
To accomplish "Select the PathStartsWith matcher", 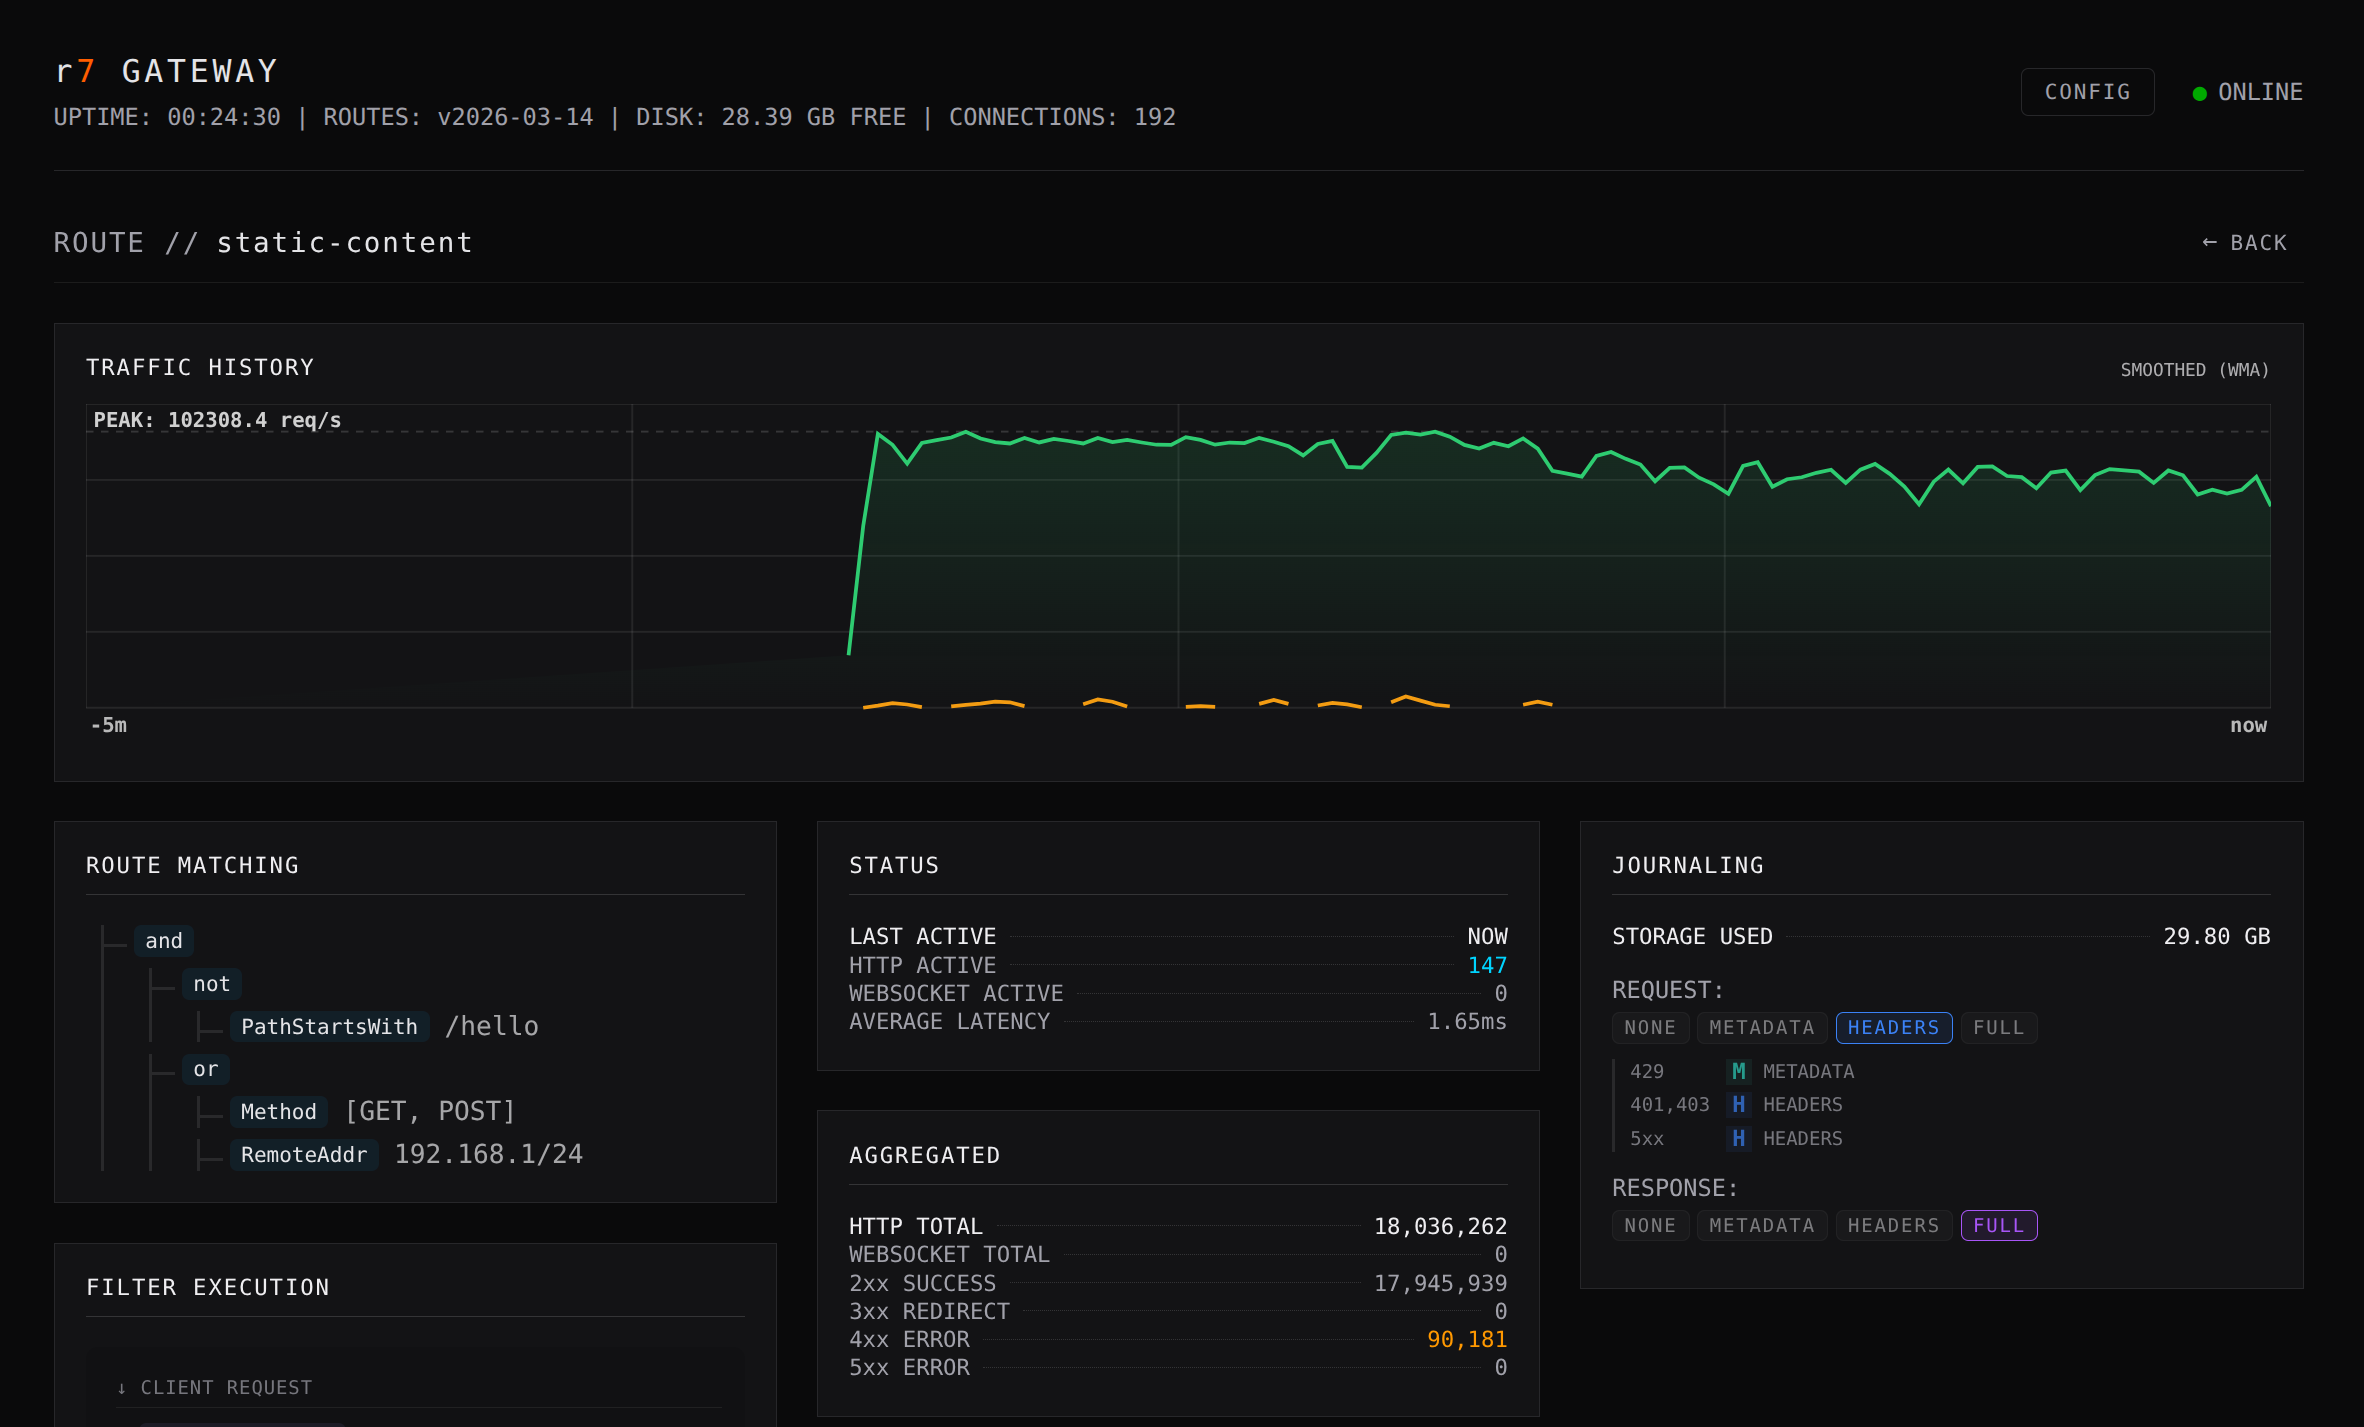I will (x=329, y=1027).
